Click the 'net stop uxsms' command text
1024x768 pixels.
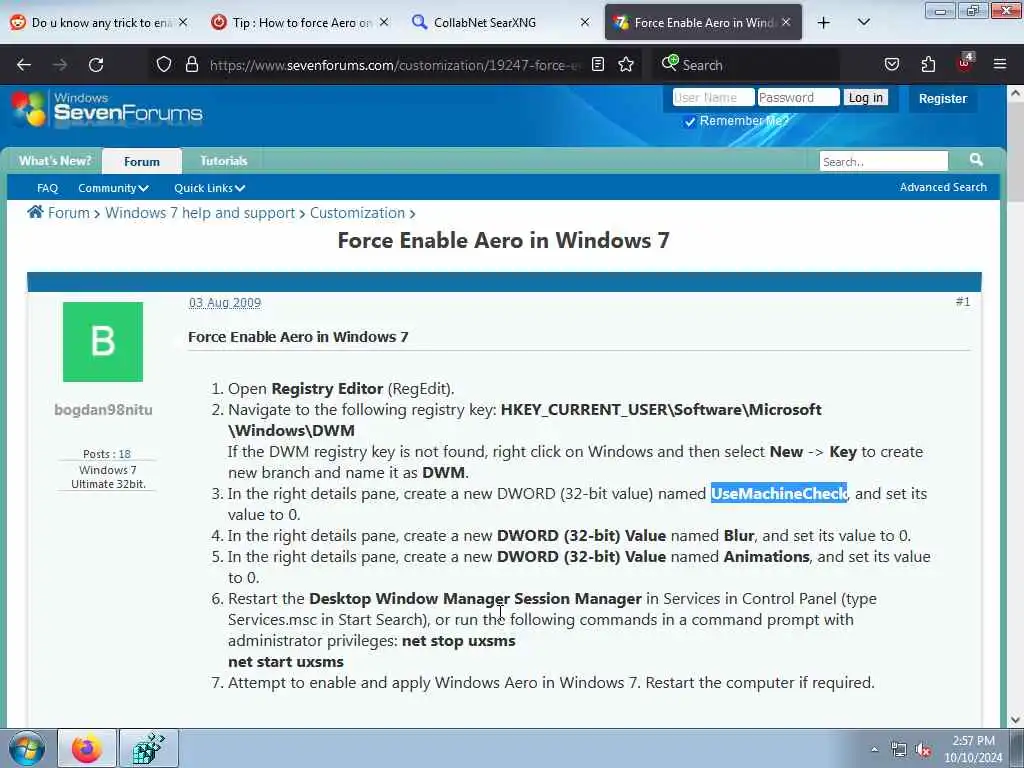click(x=458, y=641)
